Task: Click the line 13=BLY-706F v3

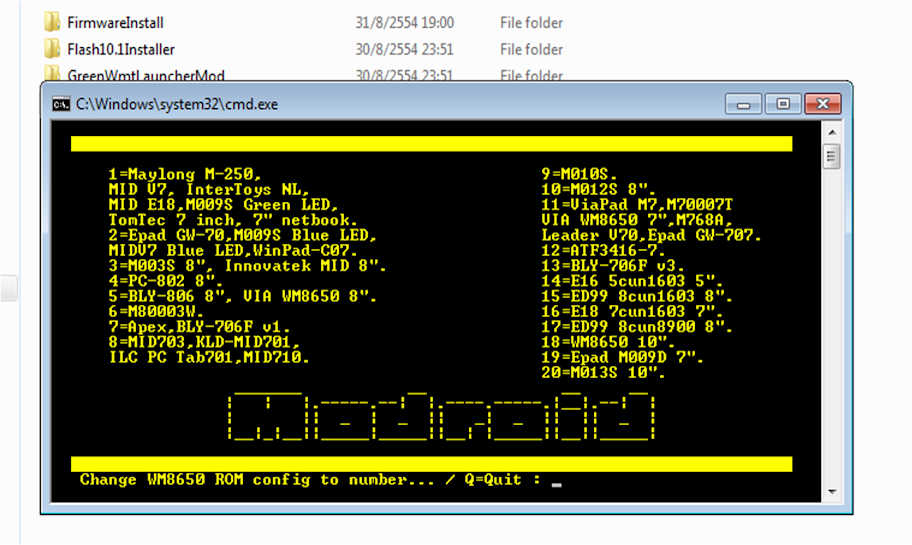Action: tap(613, 266)
